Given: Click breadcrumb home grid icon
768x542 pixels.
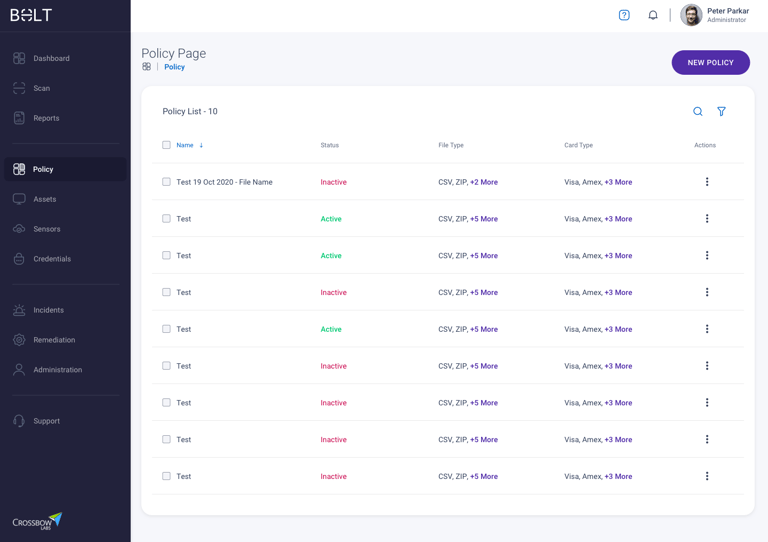Looking at the screenshot, I should (146, 67).
